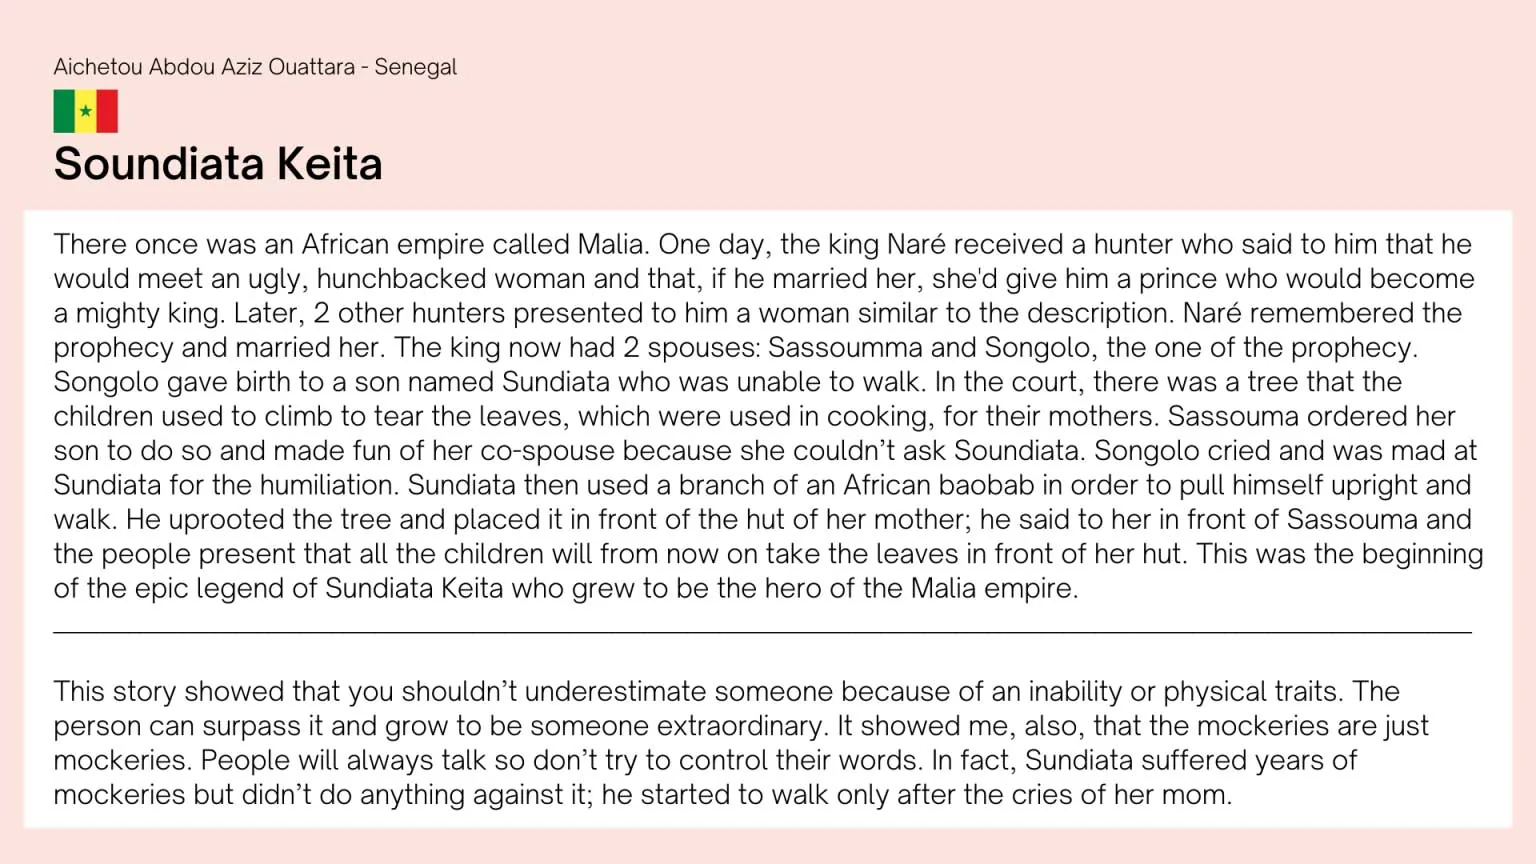Click the red stripe of the flag
This screenshot has height=864, width=1536.
(x=107, y=111)
